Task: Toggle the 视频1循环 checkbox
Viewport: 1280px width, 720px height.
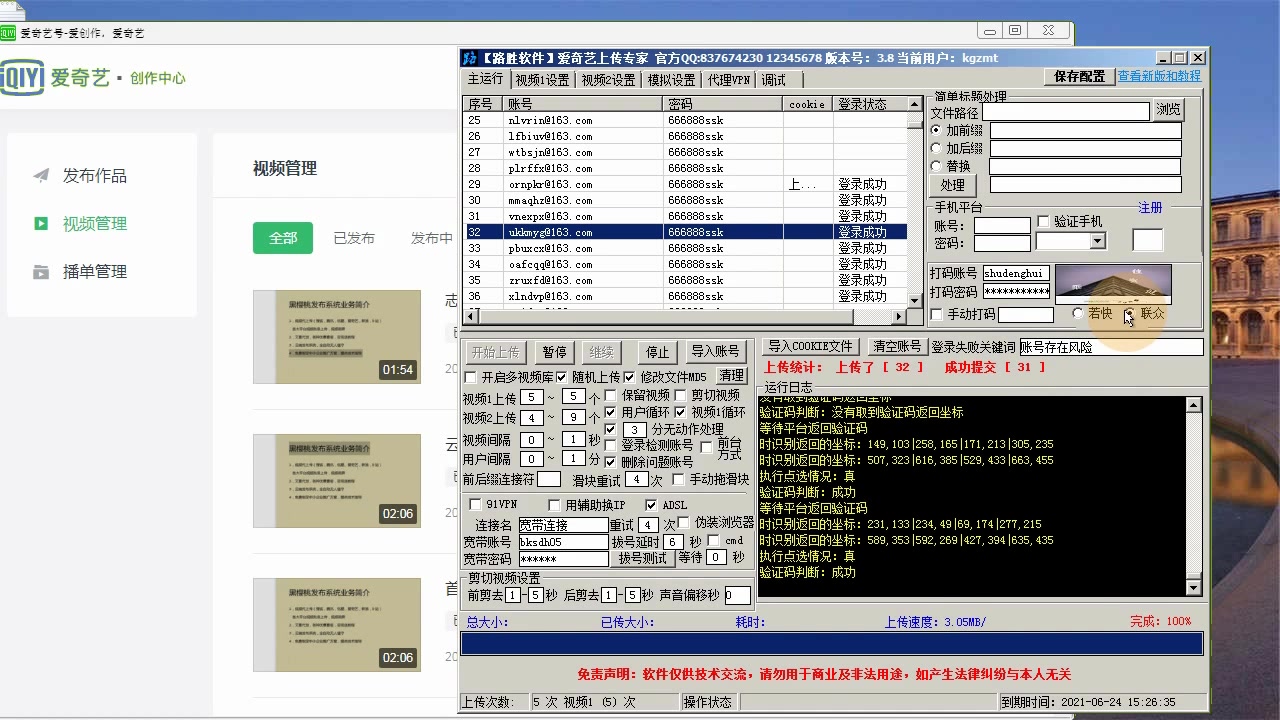Action: (x=681, y=412)
